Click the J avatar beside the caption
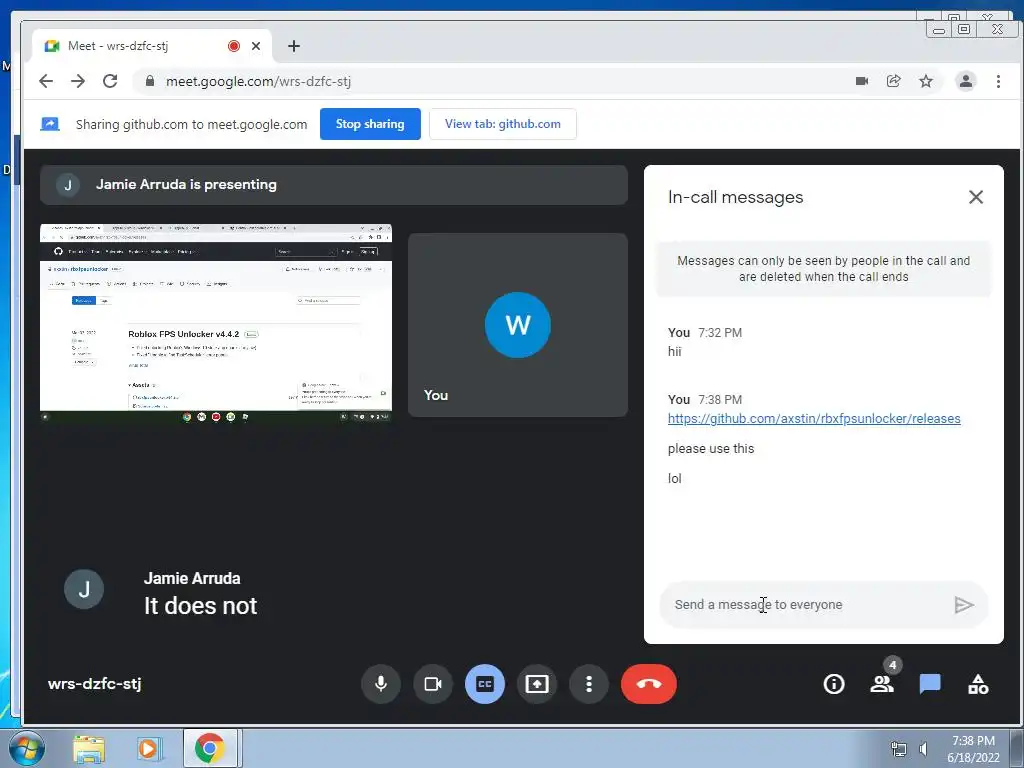Screen dimensions: 1024x768 tap(84, 589)
